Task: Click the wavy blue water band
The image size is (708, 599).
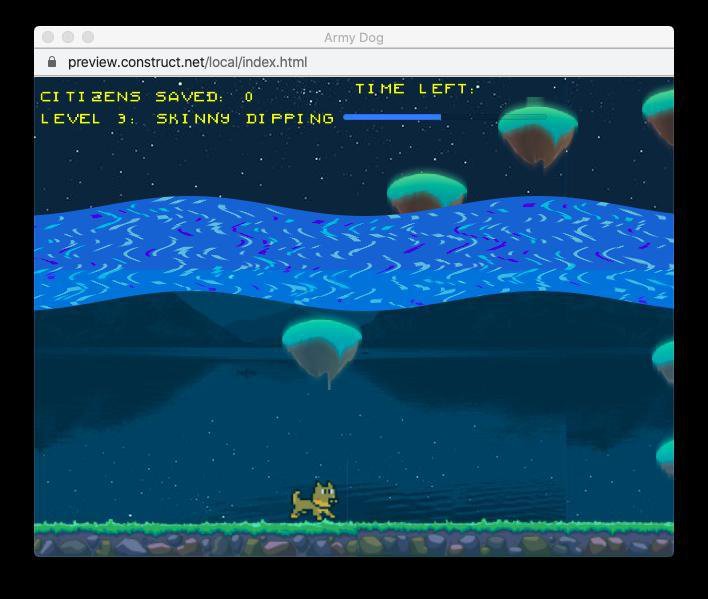Action: (354, 254)
